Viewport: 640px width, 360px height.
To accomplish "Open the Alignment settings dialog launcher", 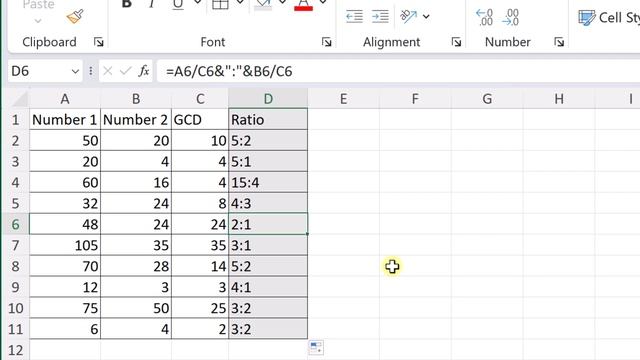I will (456, 42).
